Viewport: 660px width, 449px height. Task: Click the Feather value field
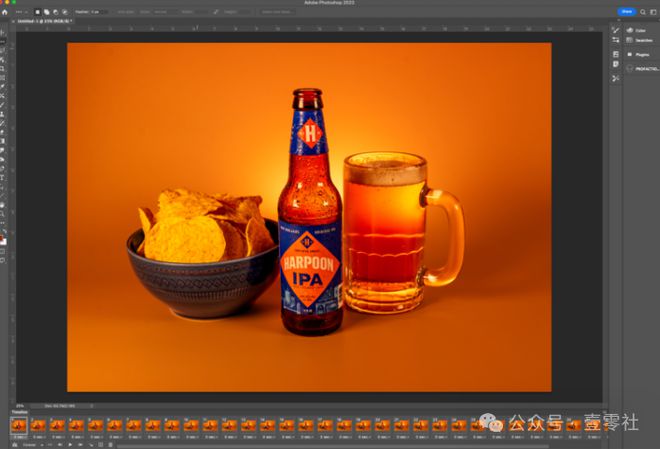click(x=99, y=12)
